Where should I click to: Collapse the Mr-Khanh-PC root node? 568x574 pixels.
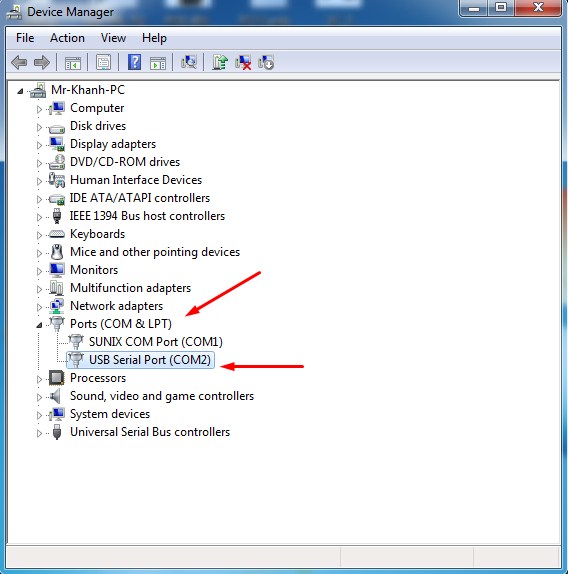pyautogui.click(x=20, y=91)
